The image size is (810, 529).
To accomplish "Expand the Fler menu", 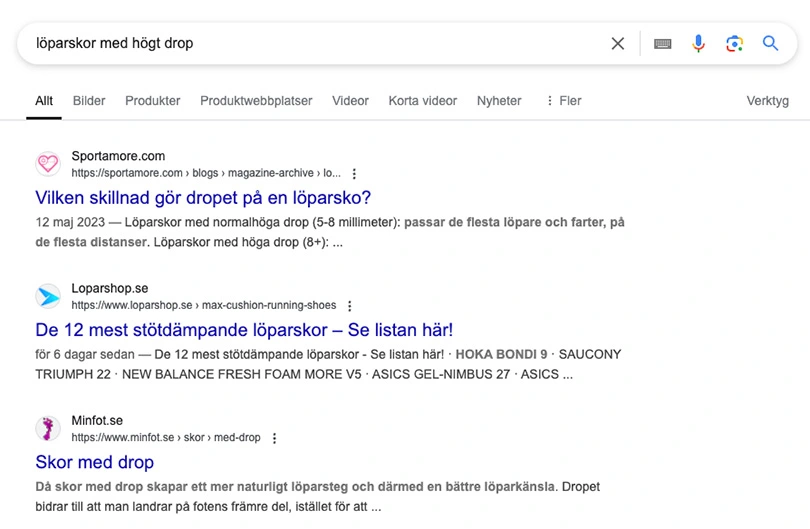I will click(564, 101).
